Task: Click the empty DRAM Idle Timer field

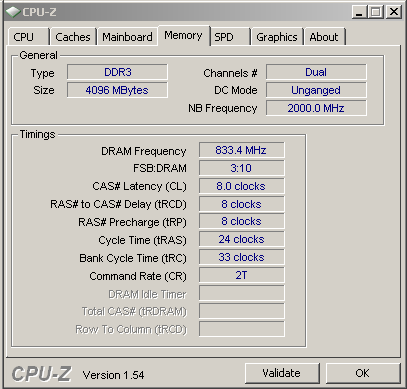Action: tap(241, 293)
